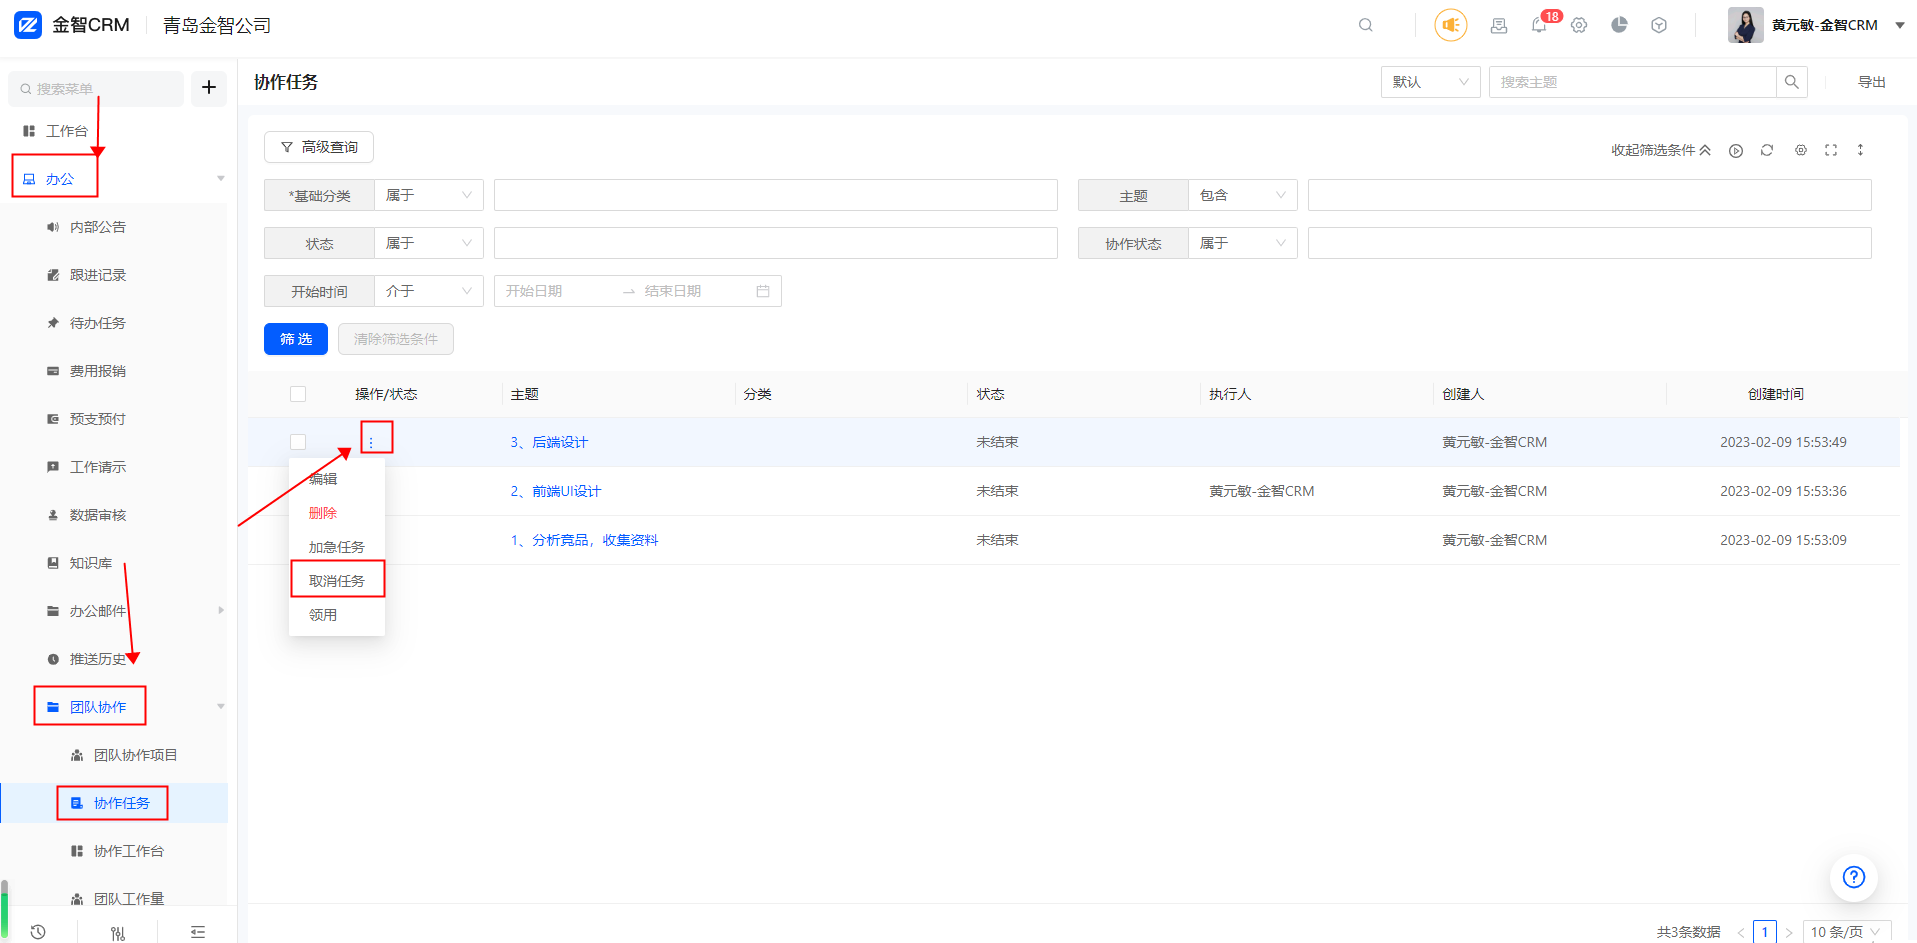The image size is (1917, 943).
Task: Open 协作状态 operator dropdown 属于
Action: (1243, 243)
